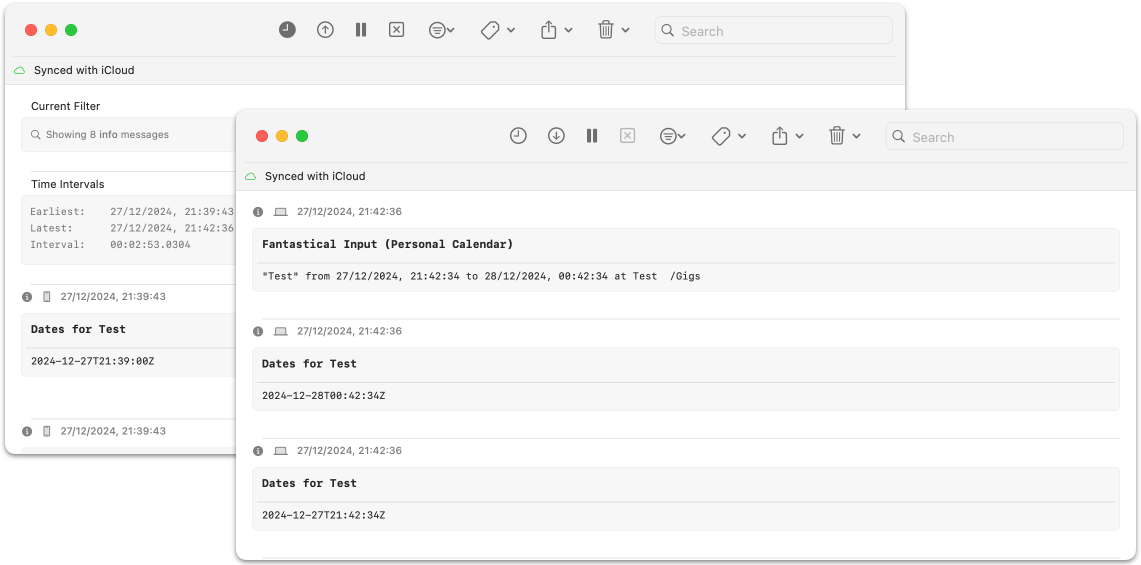Click the timestamp above Fantastical Input entry

point(349,212)
